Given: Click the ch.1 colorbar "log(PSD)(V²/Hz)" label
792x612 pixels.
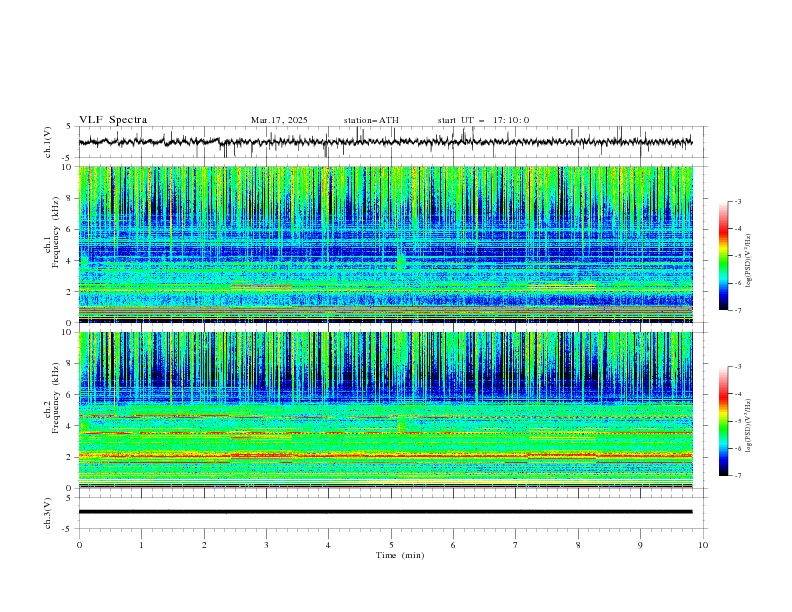Looking at the screenshot, I should click(x=749, y=261).
